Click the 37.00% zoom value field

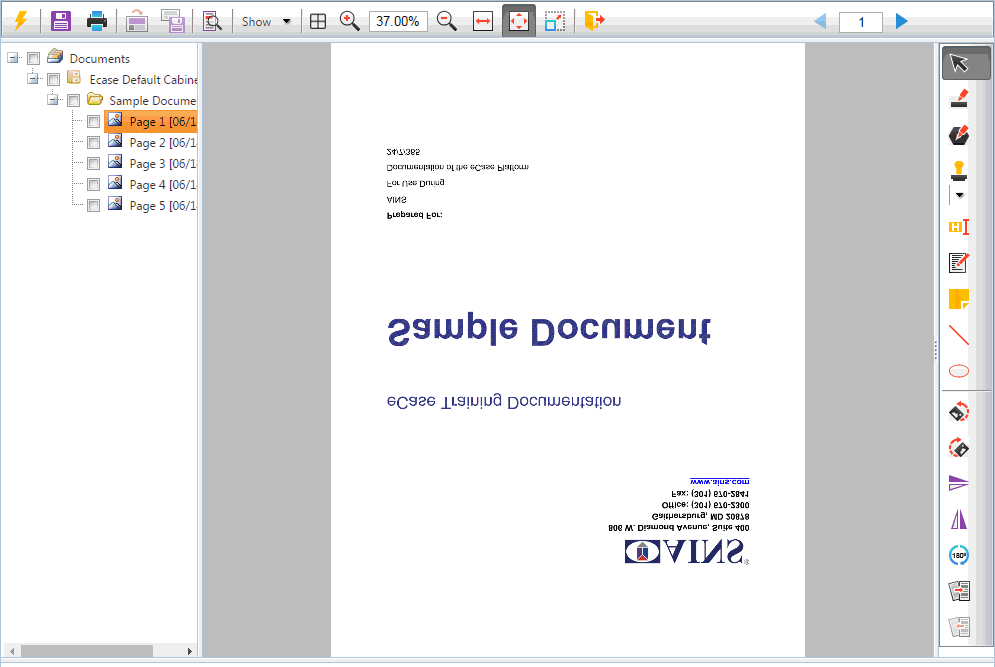tap(398, 22)
